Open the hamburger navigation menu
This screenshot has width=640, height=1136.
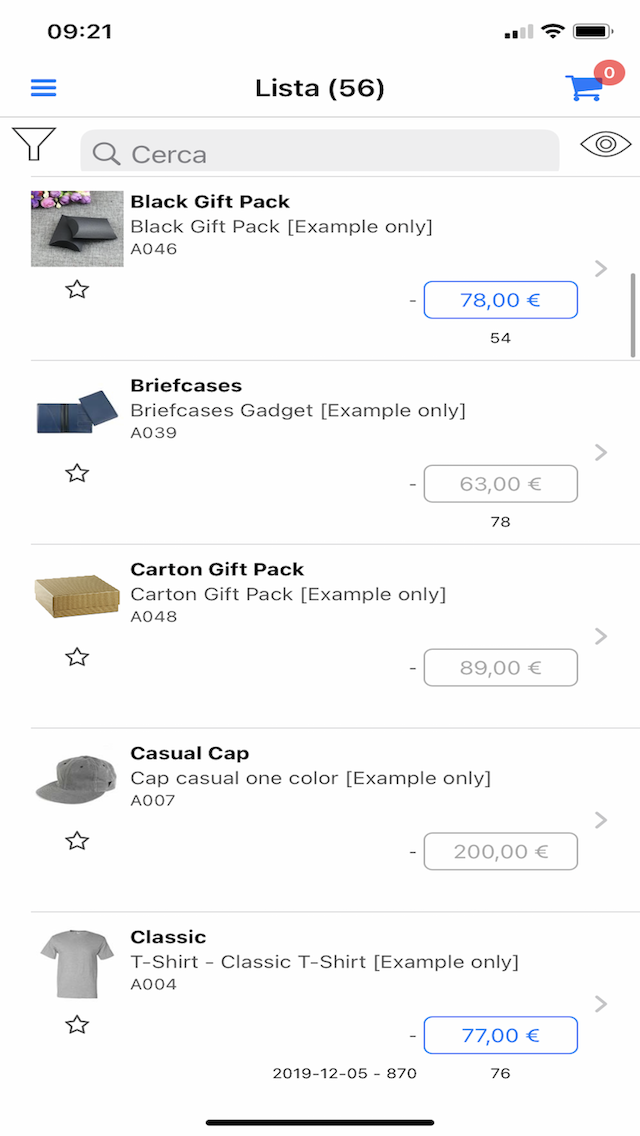point(43,87)
